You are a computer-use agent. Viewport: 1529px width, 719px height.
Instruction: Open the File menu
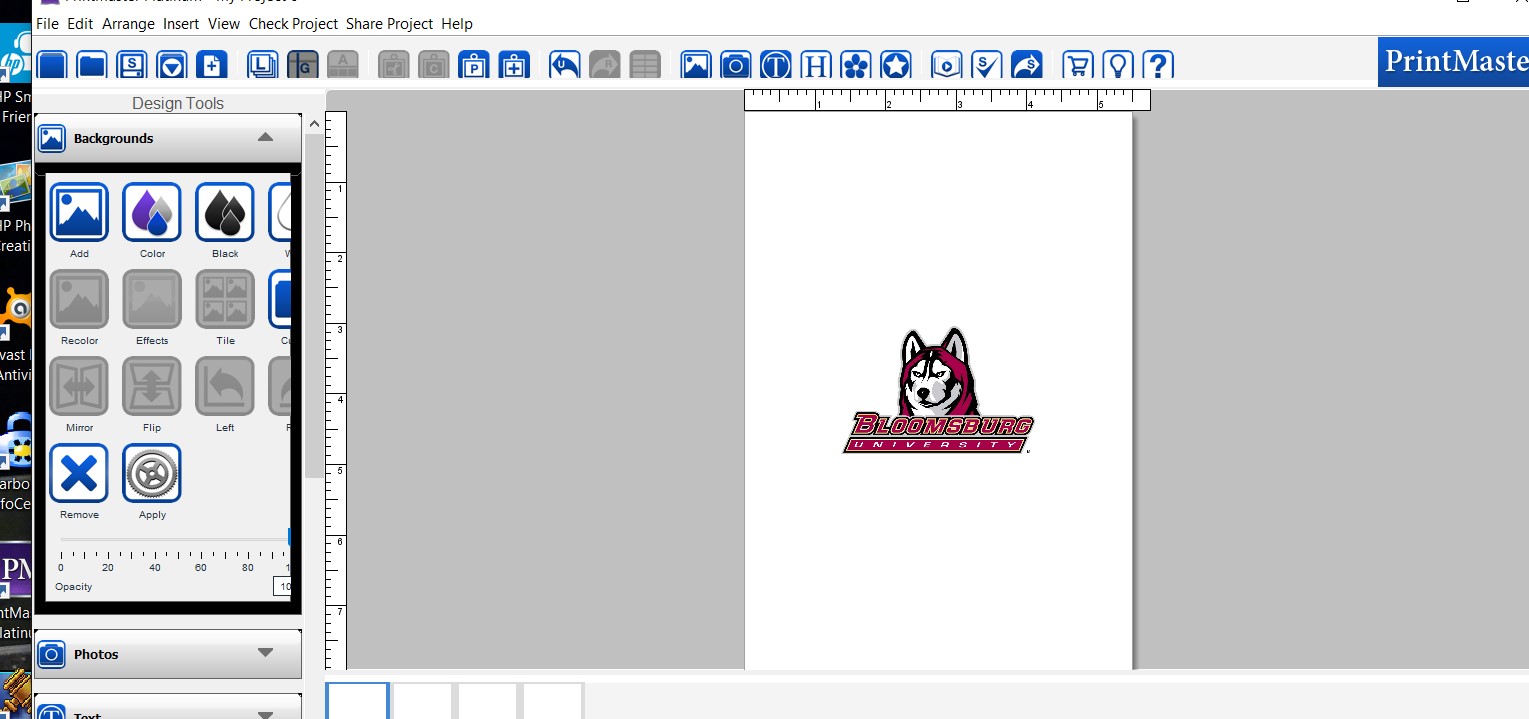pyautogui.click(x=47, y=23)
